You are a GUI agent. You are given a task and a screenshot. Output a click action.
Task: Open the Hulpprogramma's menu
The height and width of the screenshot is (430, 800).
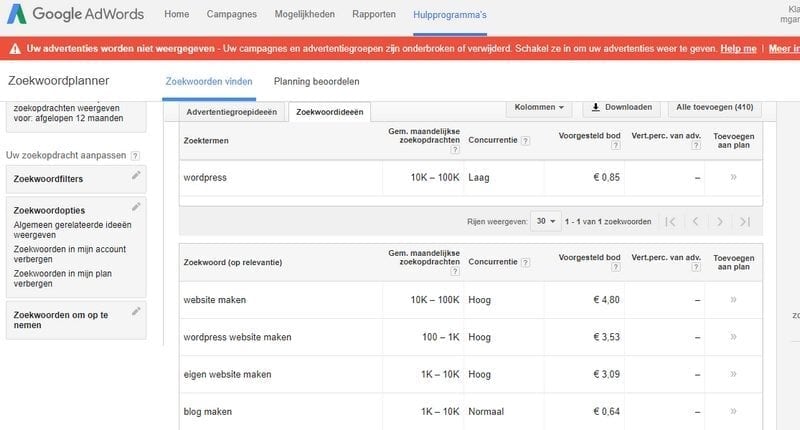point(450,15)
